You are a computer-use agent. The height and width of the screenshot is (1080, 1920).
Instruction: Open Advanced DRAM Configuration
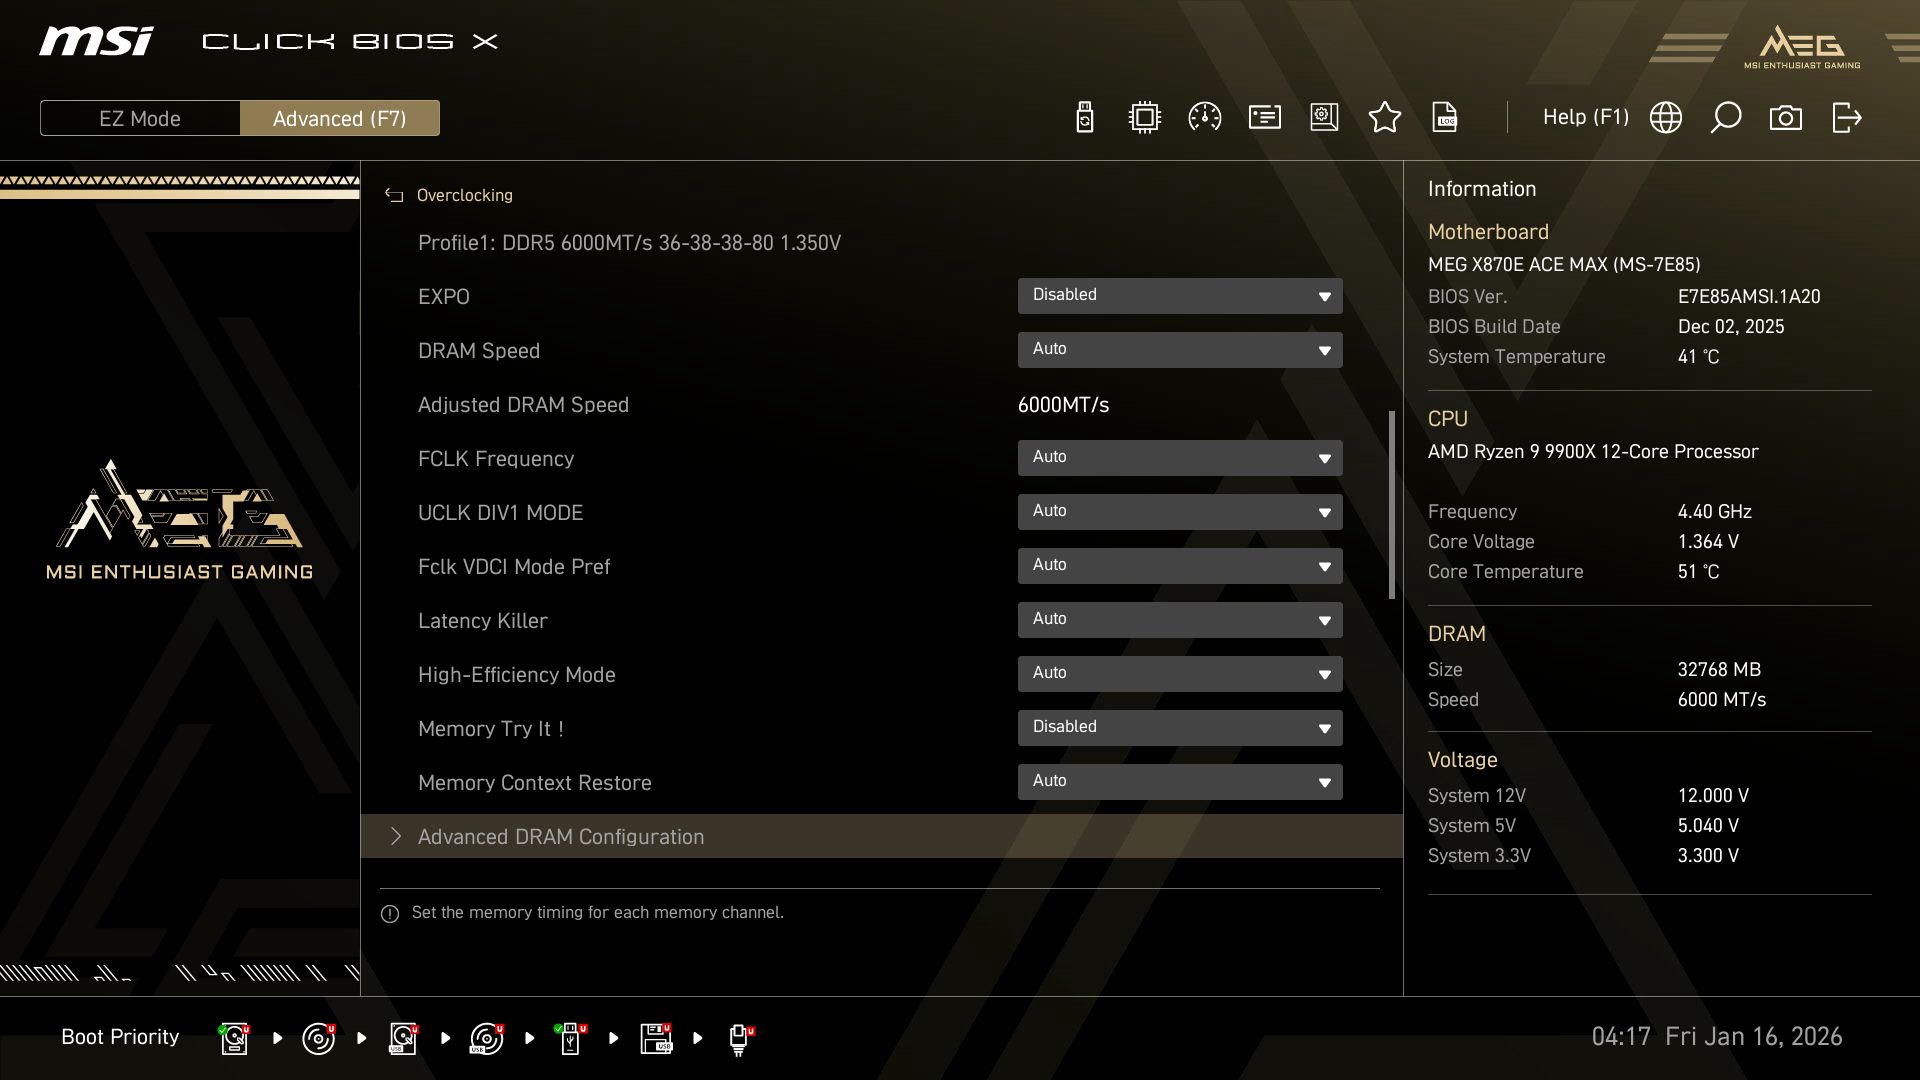[x=560, y=836]
